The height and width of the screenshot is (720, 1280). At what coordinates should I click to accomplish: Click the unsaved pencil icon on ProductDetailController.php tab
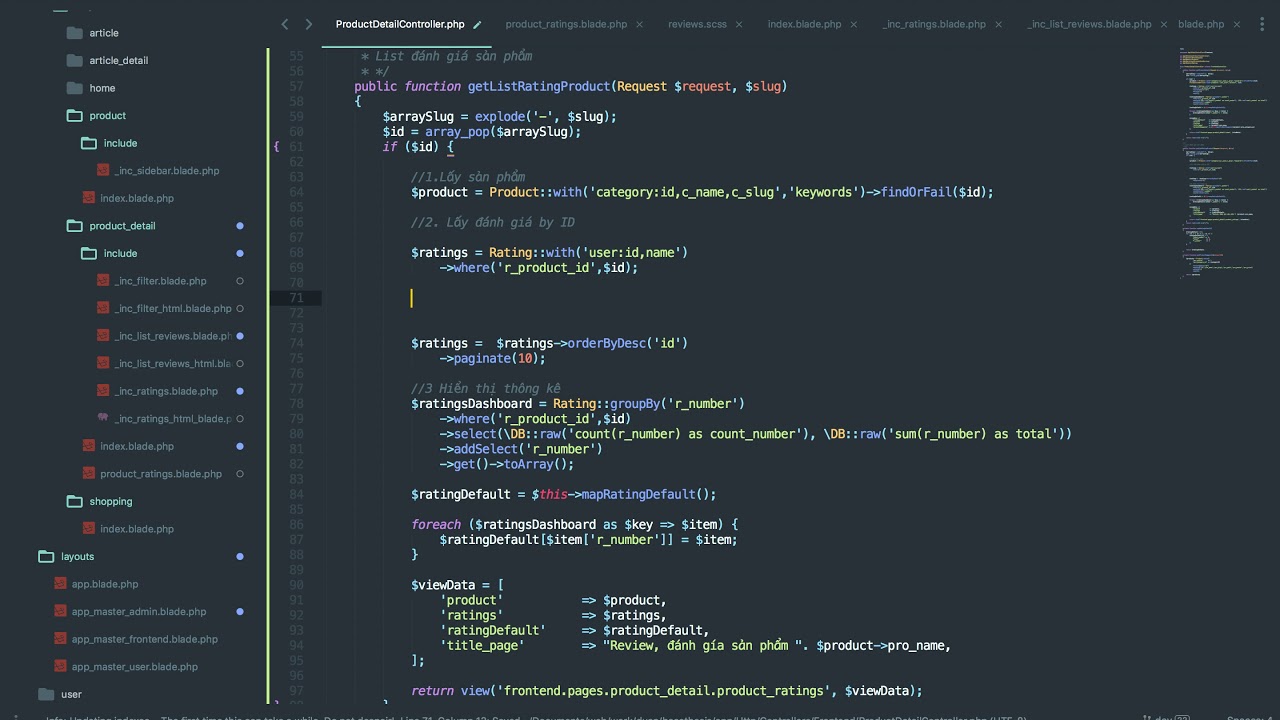click(x=477, y=24)
